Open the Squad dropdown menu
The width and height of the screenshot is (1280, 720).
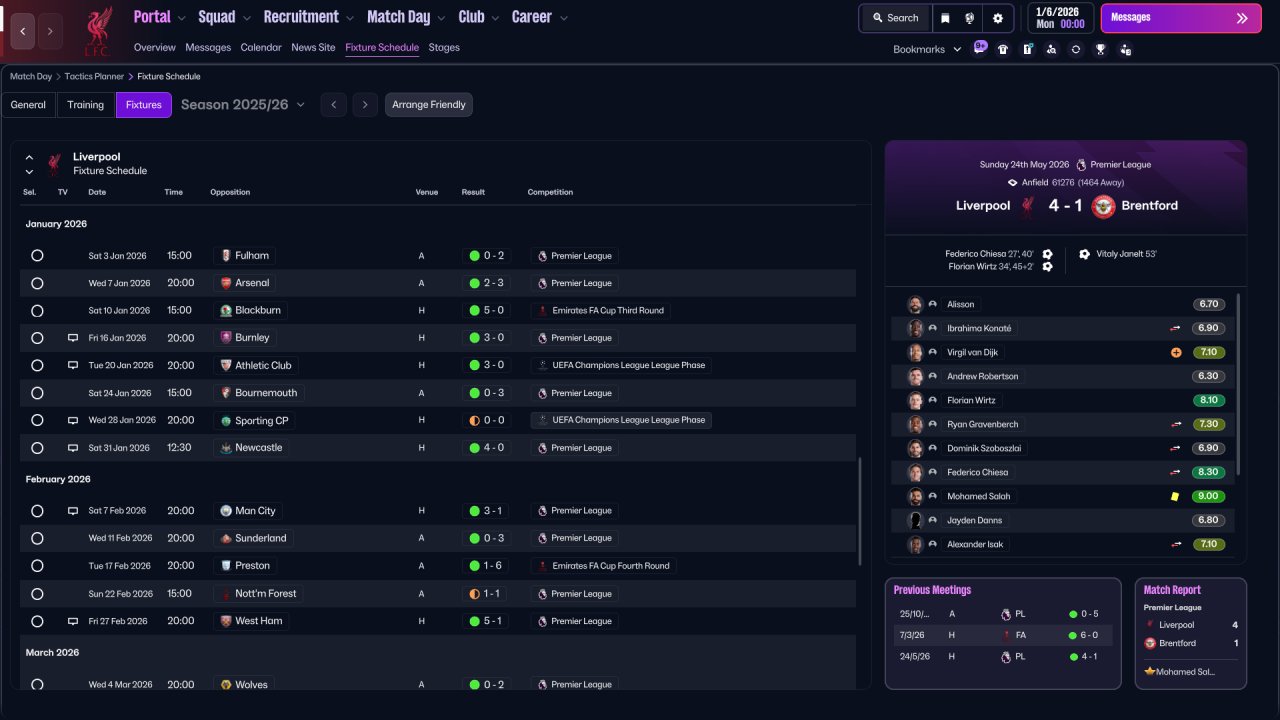225,17
